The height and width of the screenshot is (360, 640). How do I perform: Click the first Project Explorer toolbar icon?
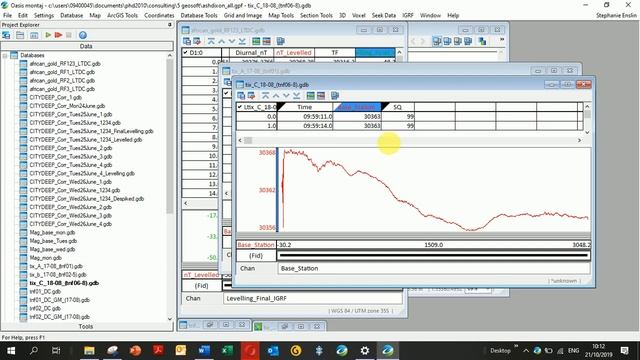[x=6, y=35]
